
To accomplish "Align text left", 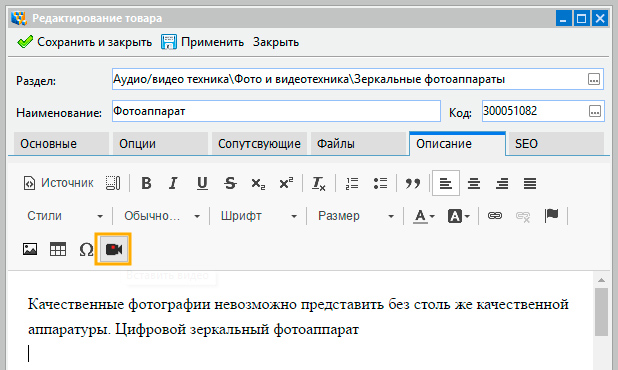I will click(x=446, y=183).
